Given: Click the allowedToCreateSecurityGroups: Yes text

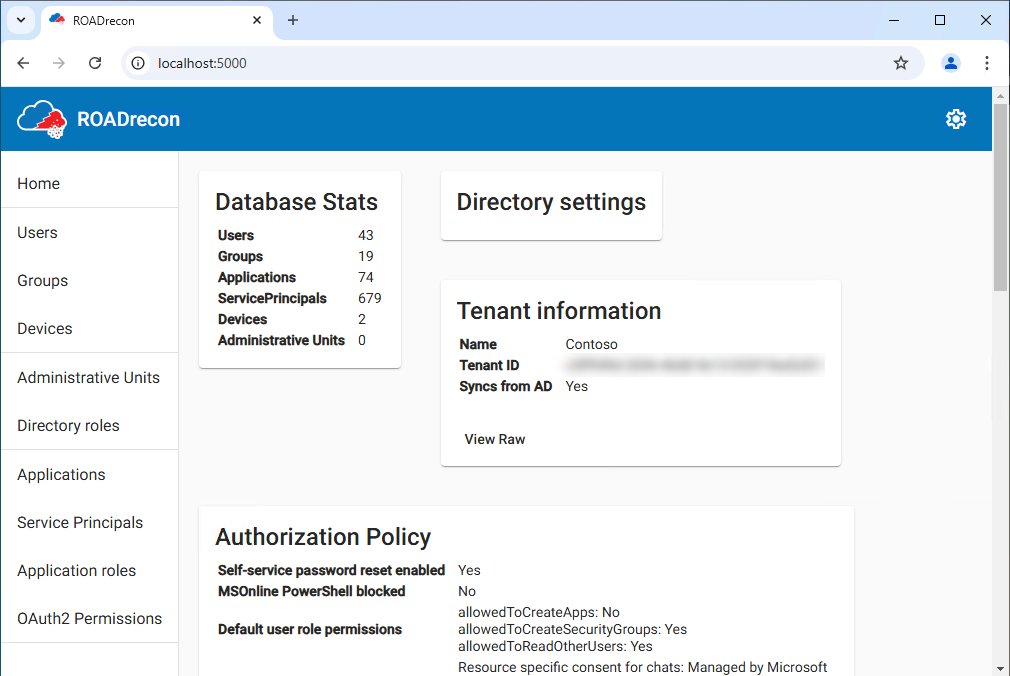Looking at the screenshot, I should 572,630.
